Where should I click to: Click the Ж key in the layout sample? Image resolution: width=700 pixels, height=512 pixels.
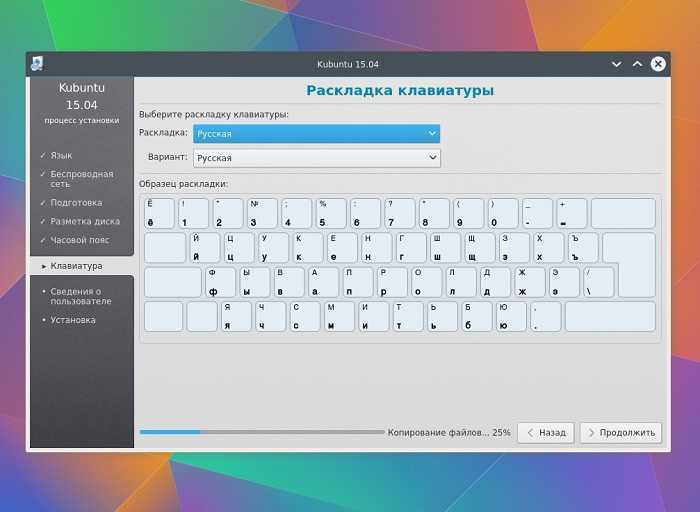(530, 282)
